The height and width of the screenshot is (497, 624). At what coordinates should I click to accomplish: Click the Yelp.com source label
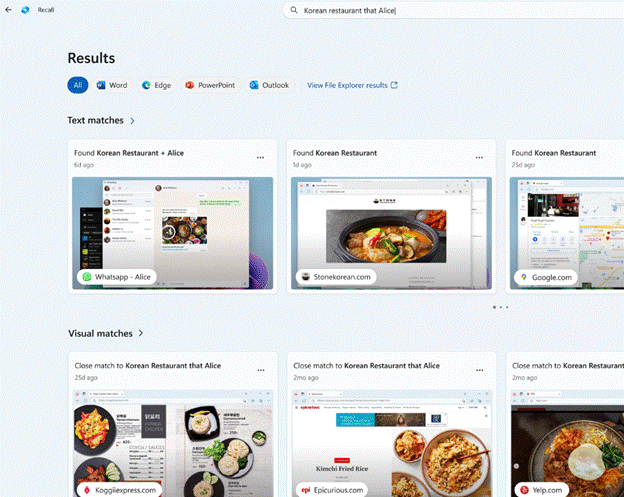(x=541, y=490)
